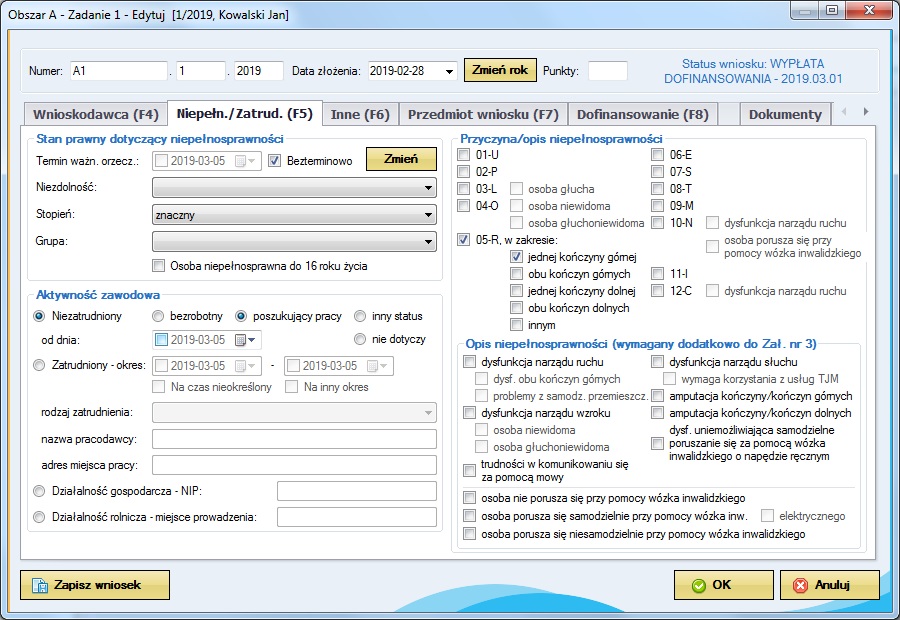The width and height of the screenshot is (900, 620).
Task: Click the Numer field containing 'A1'
Action: click(x=119, y=71)
